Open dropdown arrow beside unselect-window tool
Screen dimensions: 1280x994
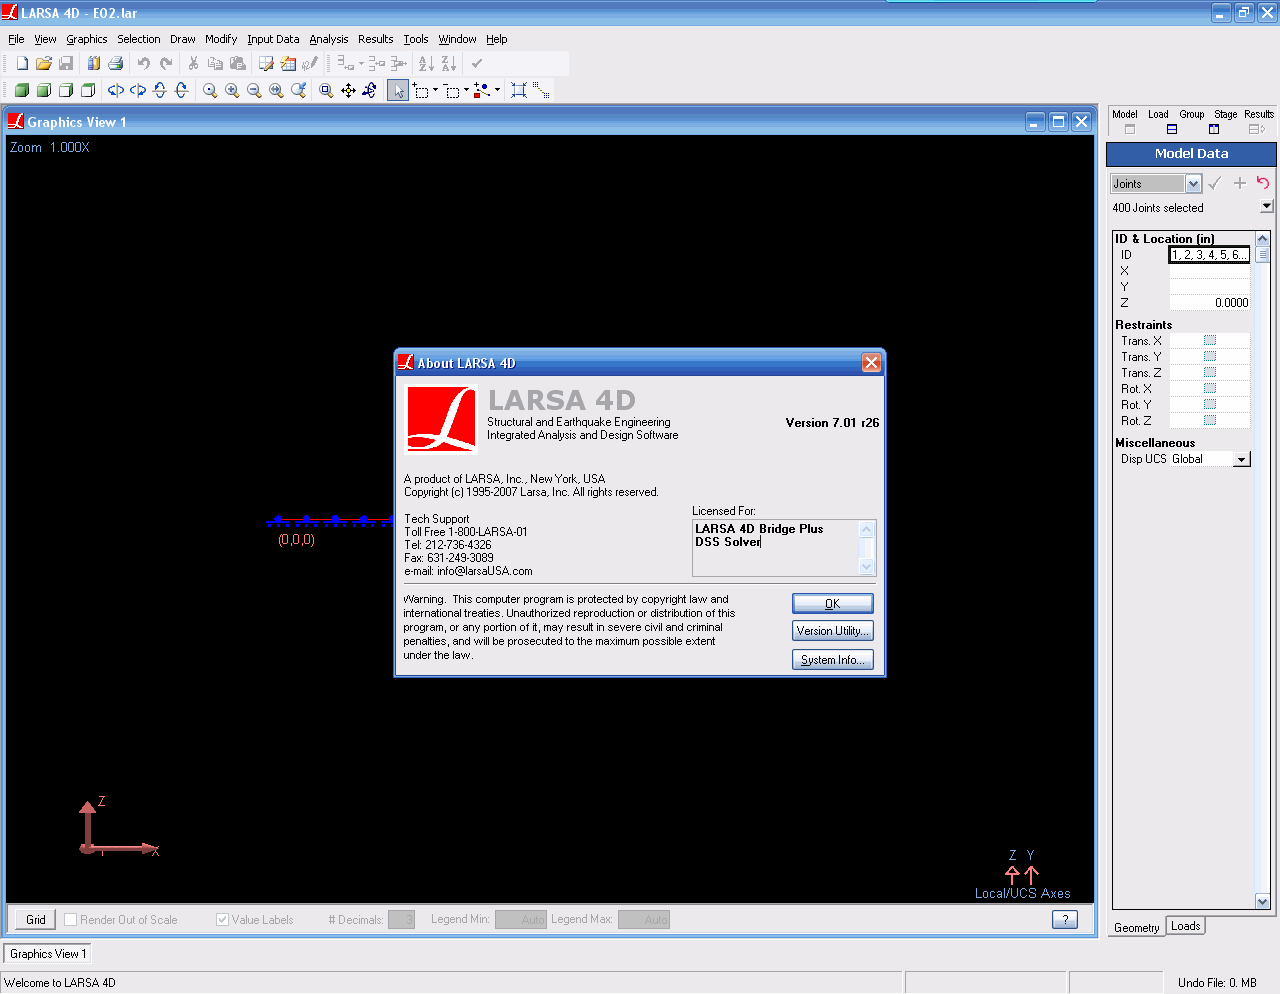[466, 90]
